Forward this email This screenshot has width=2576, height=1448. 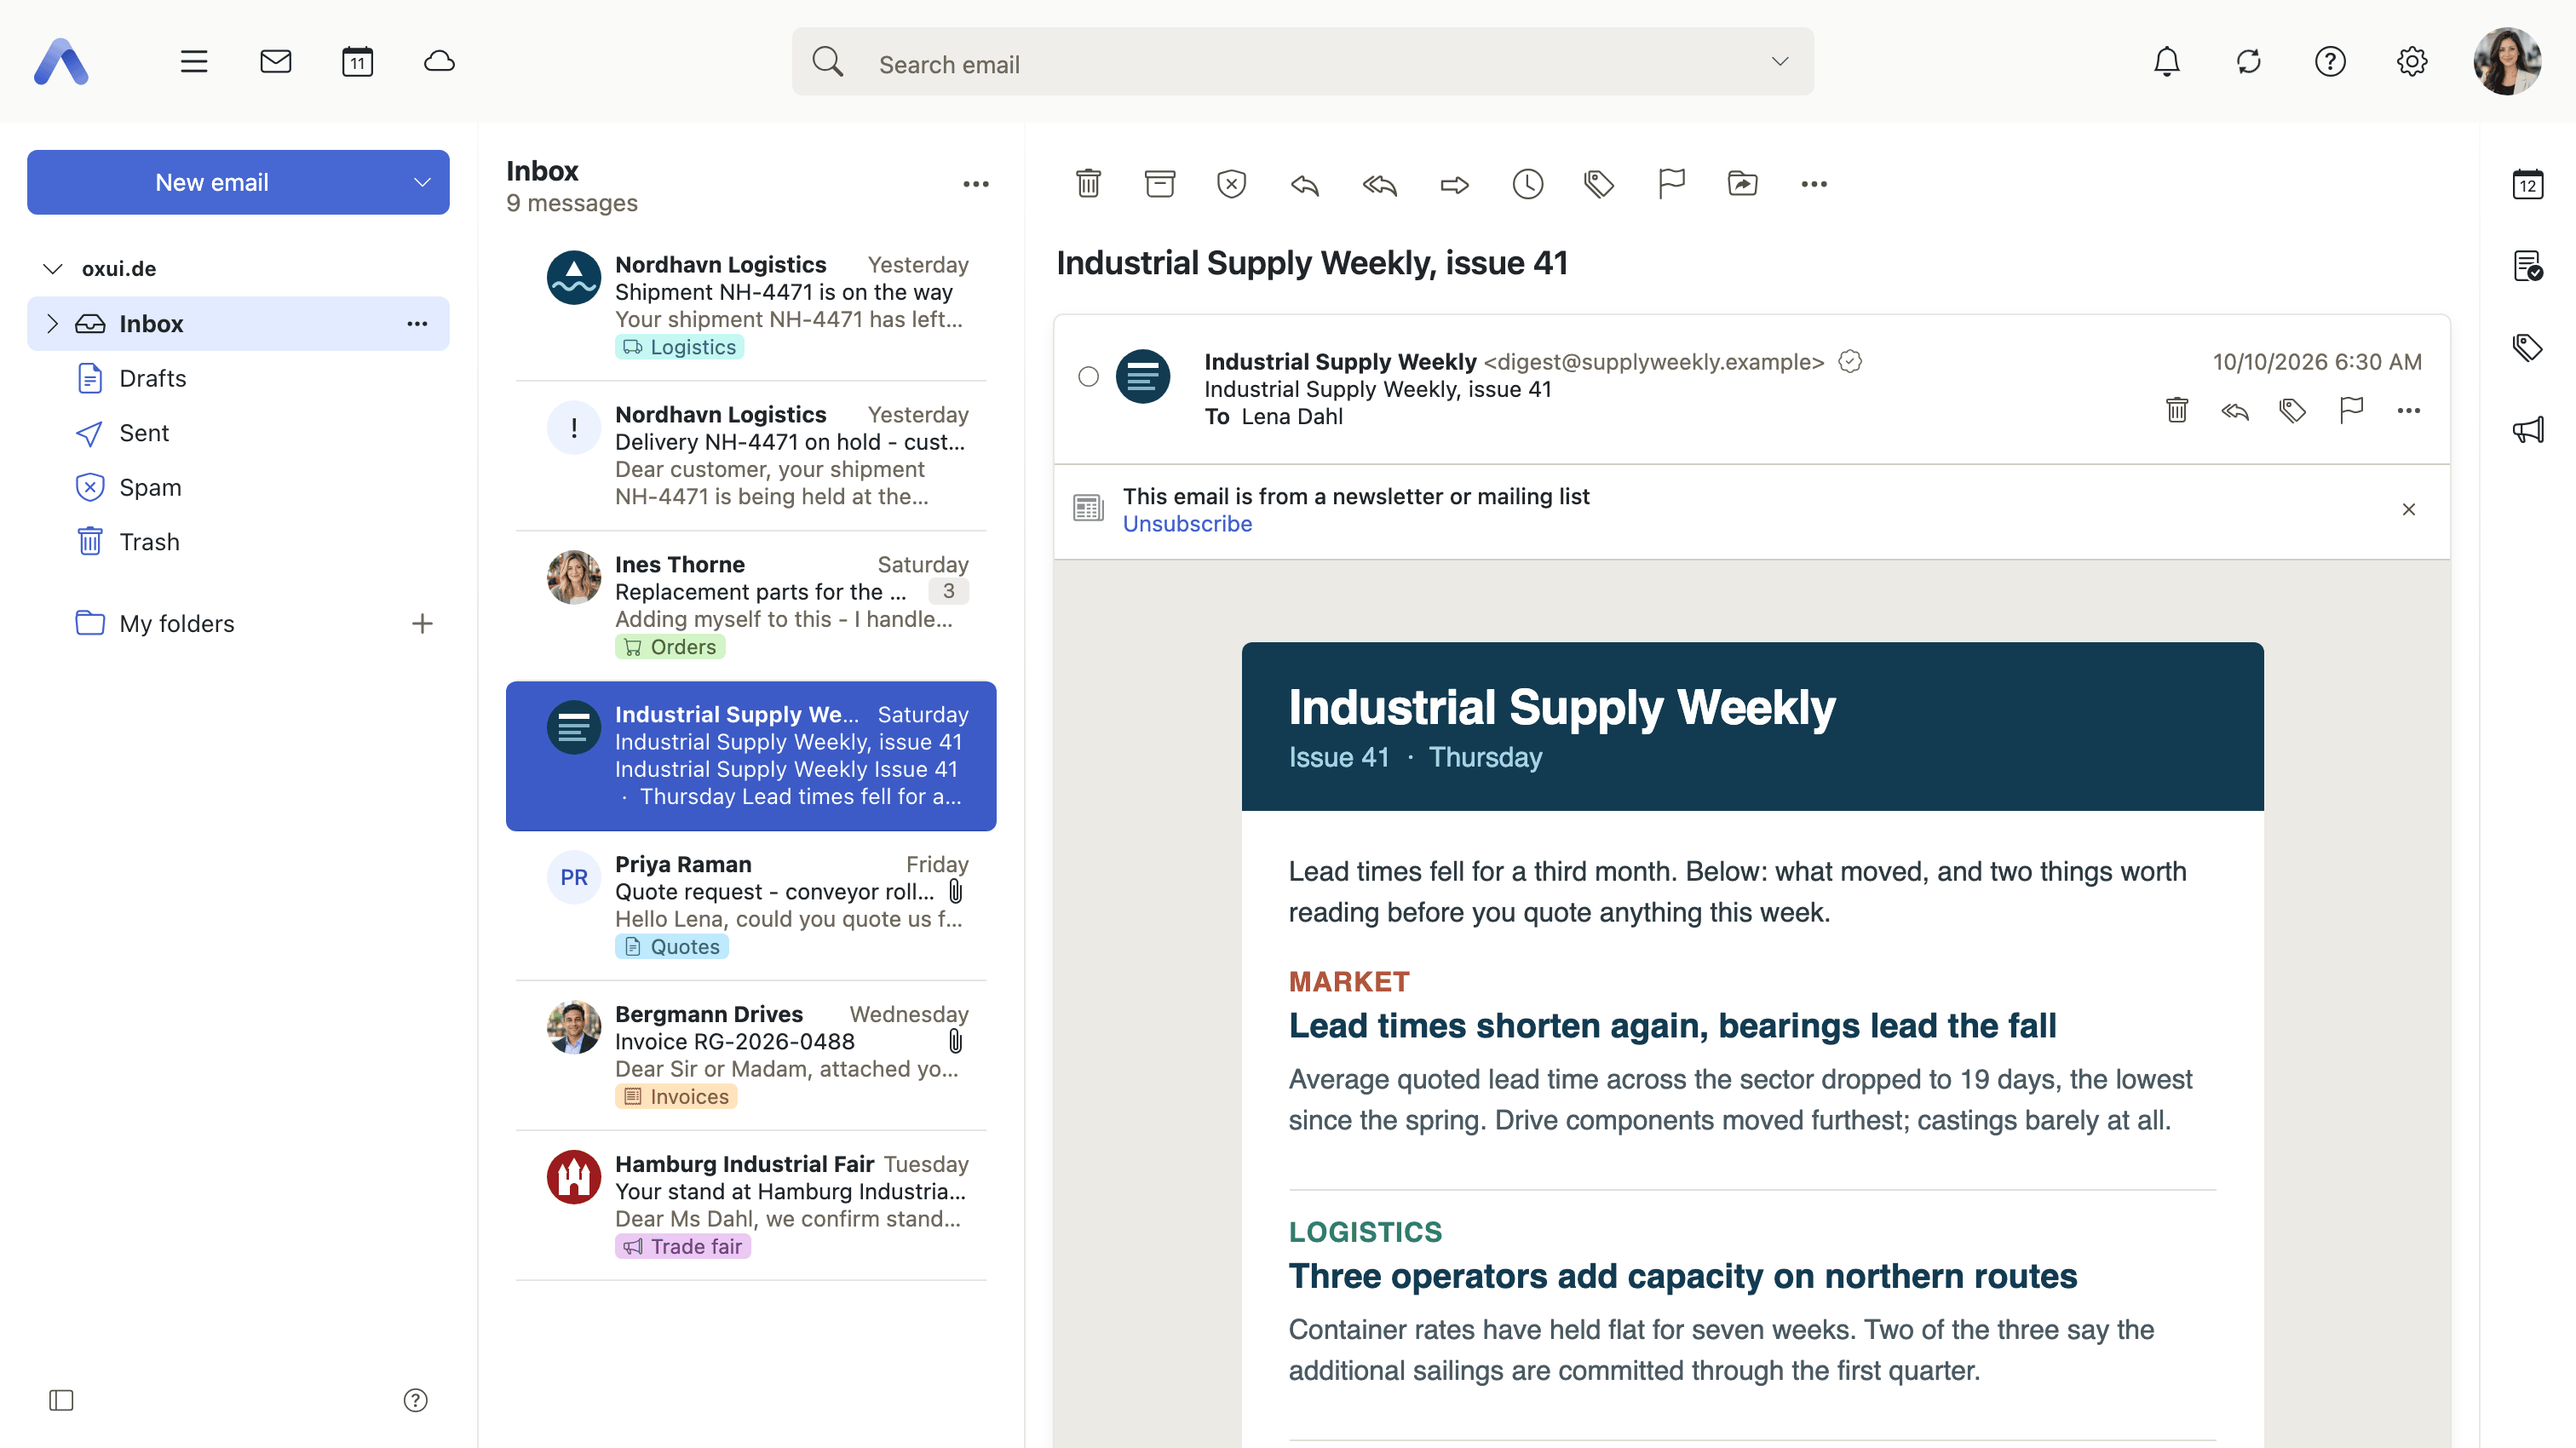pos(1454,184)
